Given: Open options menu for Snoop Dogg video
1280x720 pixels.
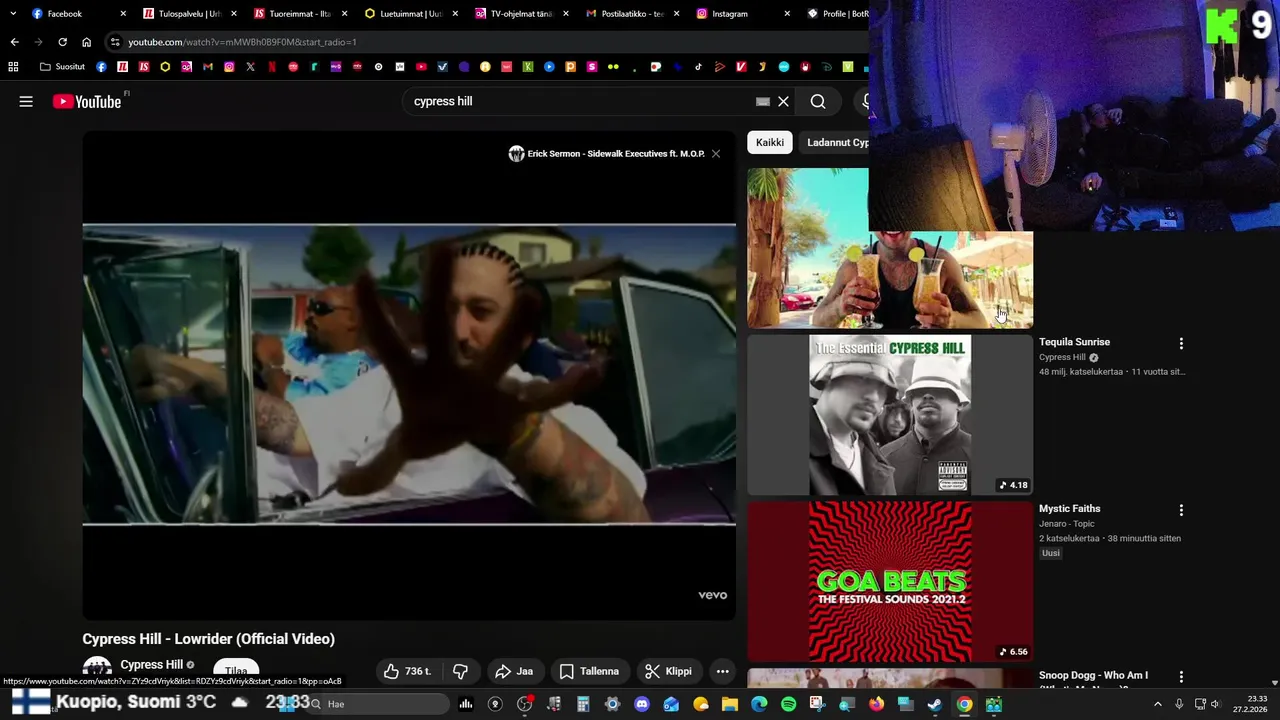Looking at the screenshot, I should pos(1181,677).
